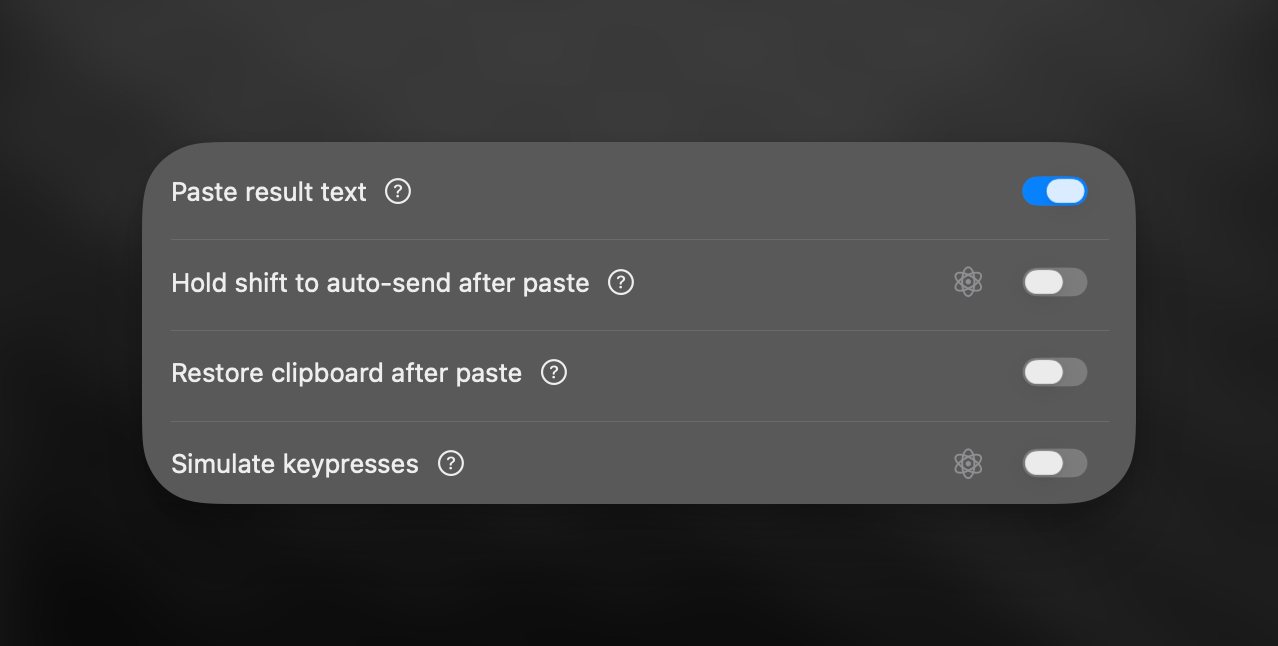Click the help circle next to Restore clipboard
This screenshot has height=646, width=1278.
[553, 372]
